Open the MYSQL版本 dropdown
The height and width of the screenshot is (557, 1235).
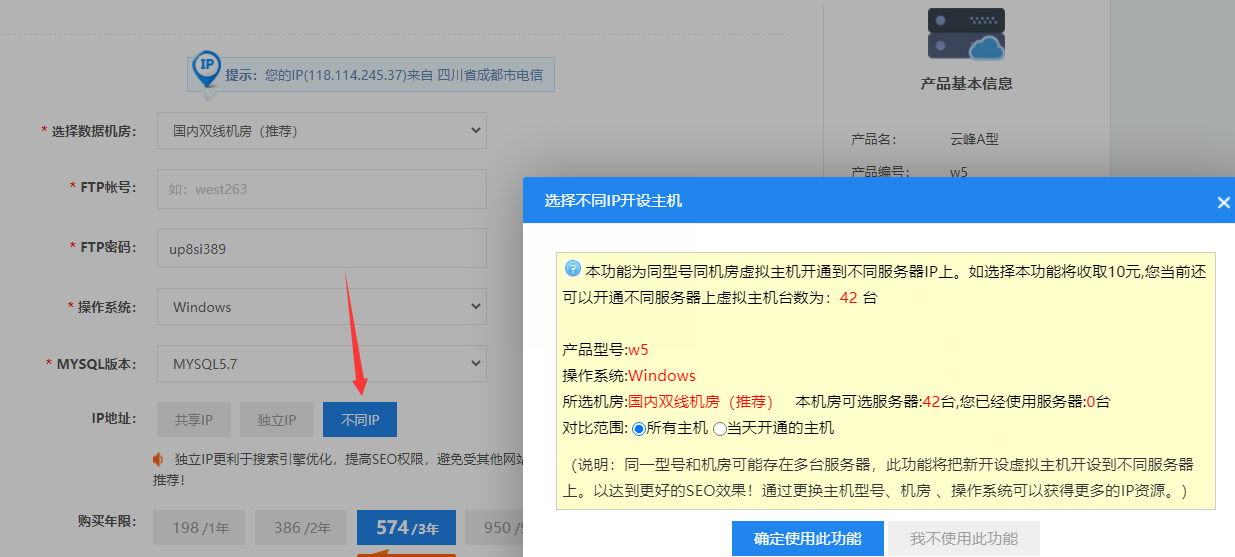(321, 364)
